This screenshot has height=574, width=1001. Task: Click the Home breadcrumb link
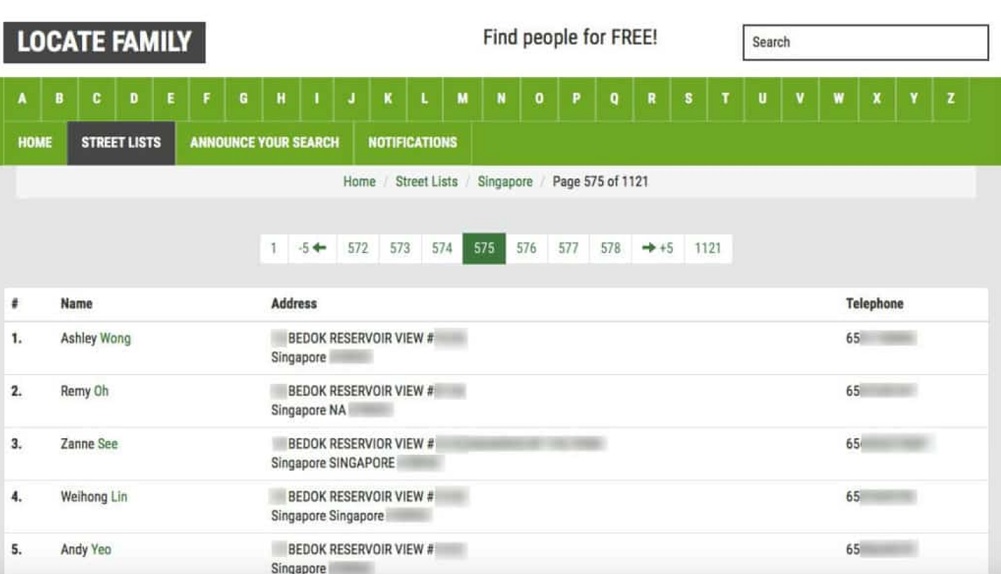point(359,182)
